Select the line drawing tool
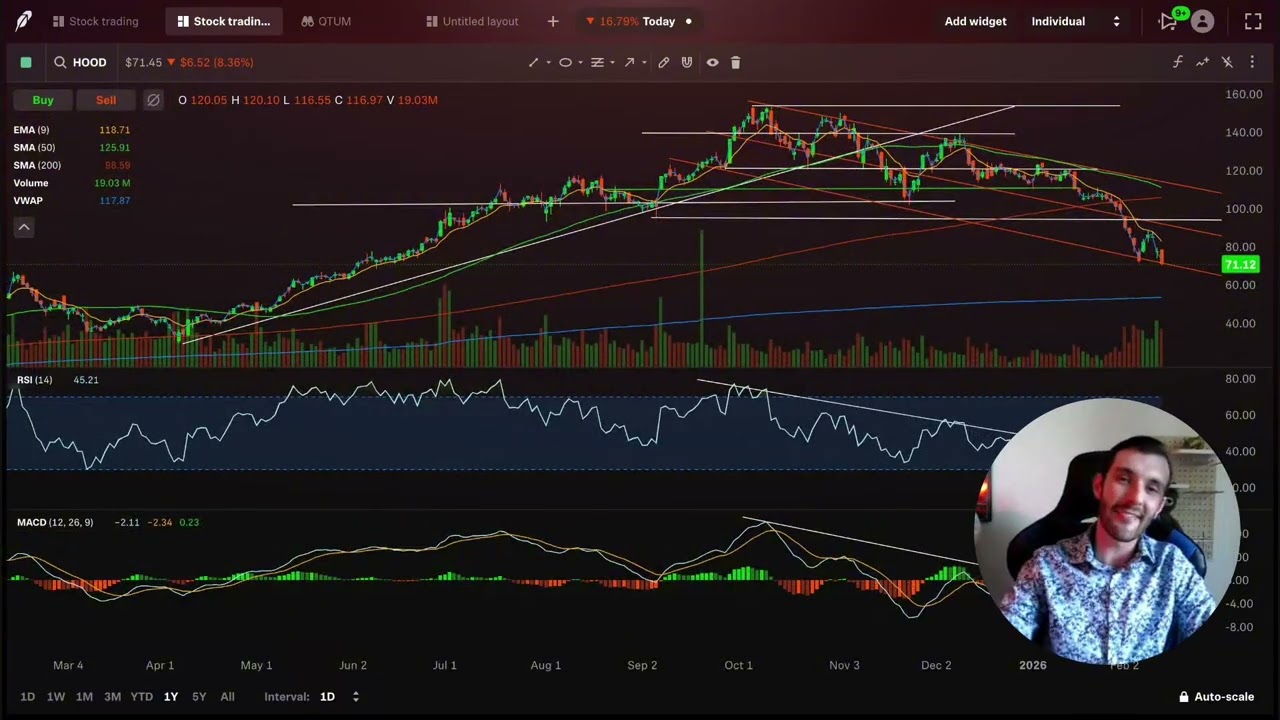 (533, 62)
